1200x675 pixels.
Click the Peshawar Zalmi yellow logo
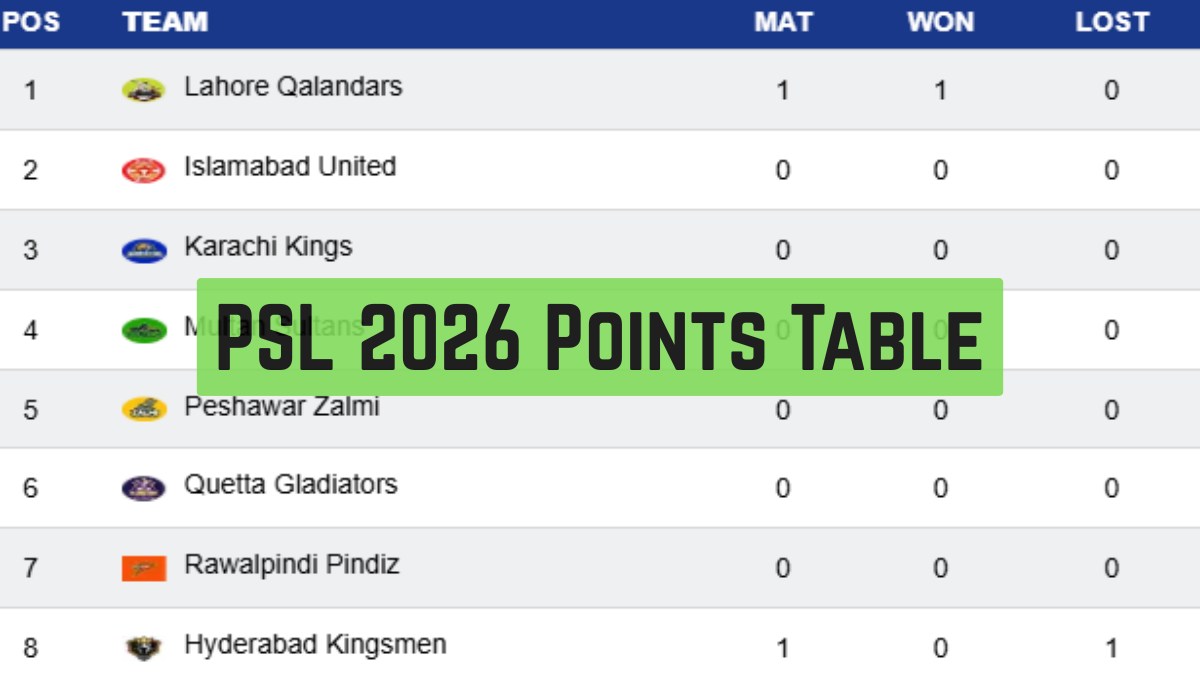tap(143, 409)
